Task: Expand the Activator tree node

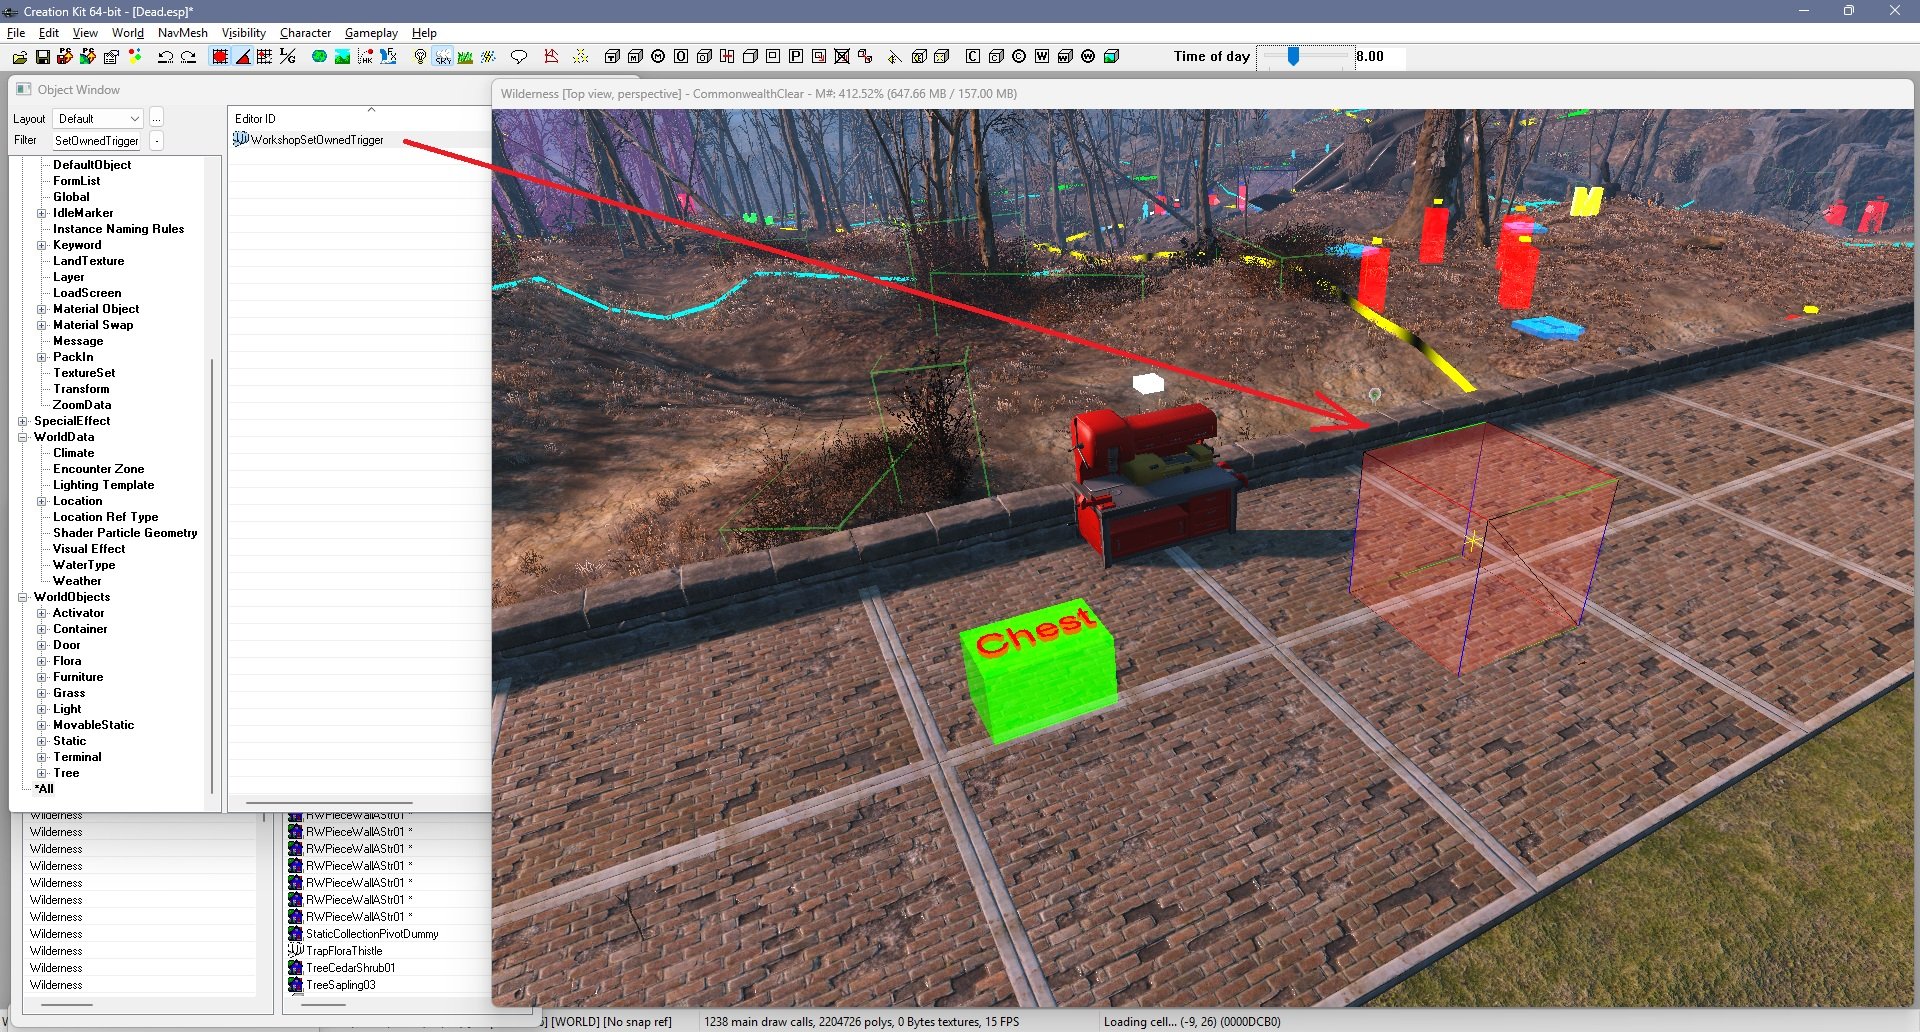Action: click(x=42, y=613)
